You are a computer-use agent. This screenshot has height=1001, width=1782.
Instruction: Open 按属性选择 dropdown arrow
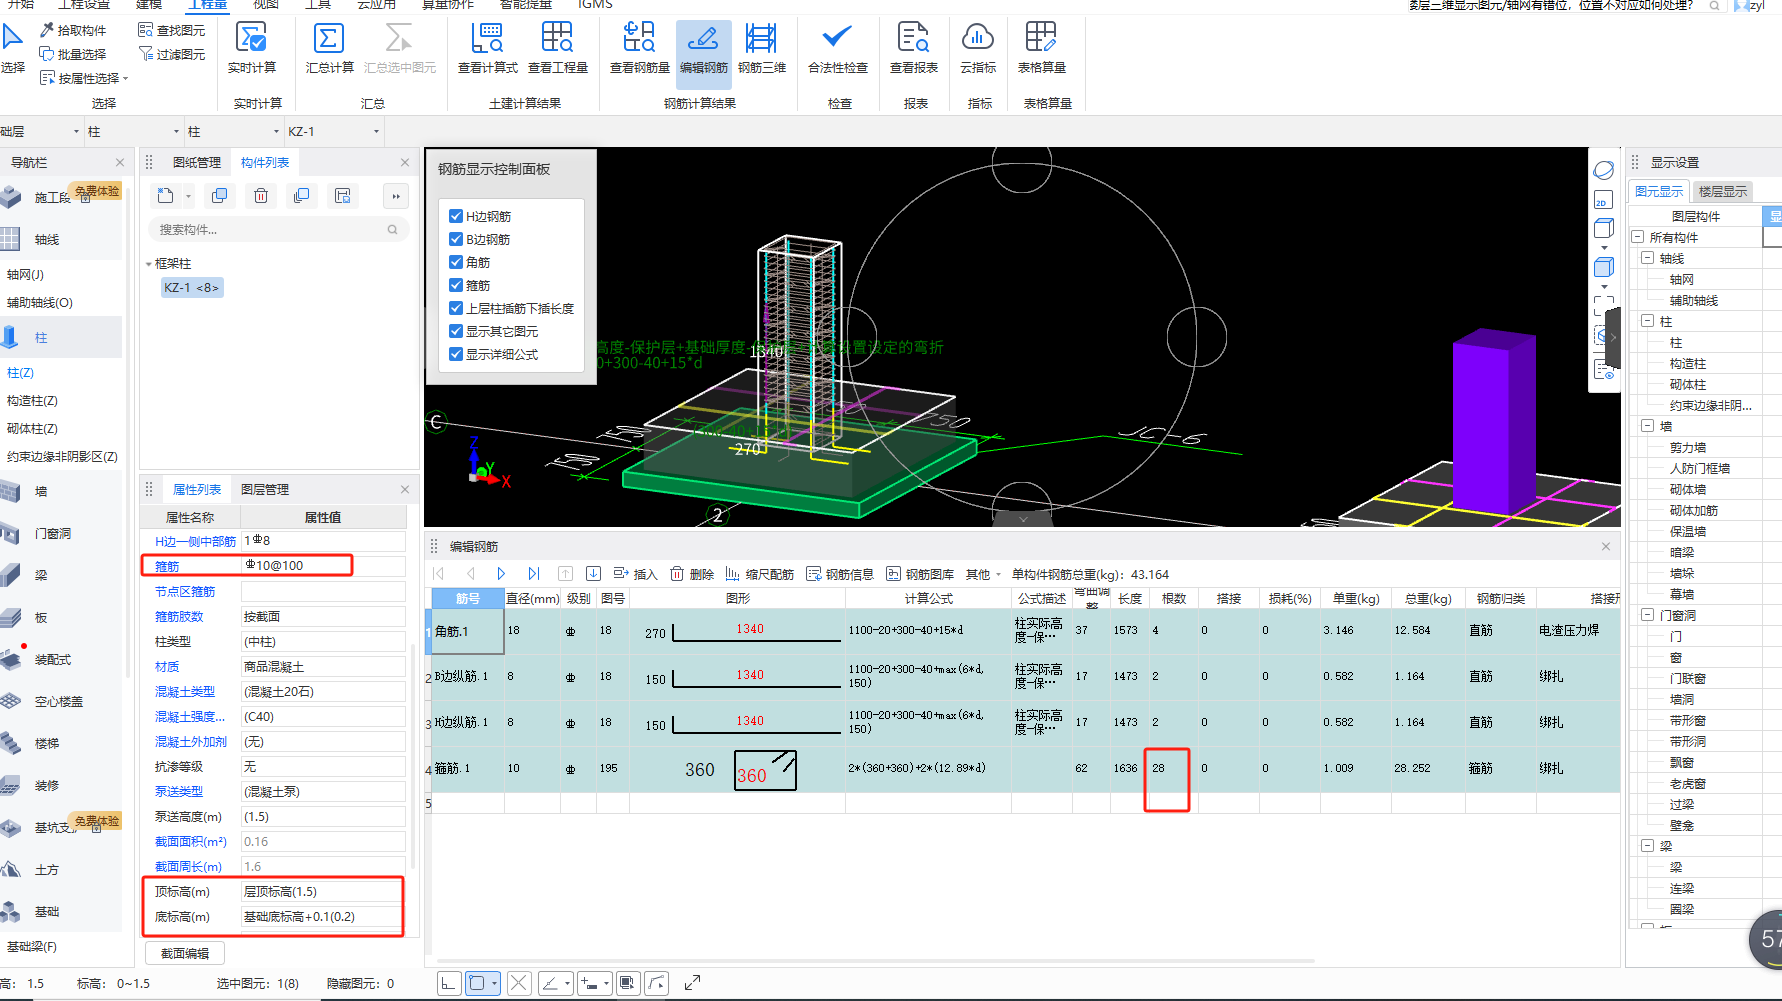pos(126,78)
